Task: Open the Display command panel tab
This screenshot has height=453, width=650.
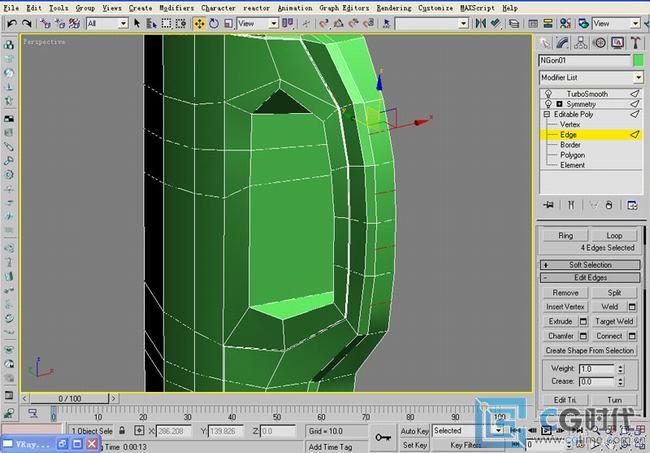Action: point(617,43)
